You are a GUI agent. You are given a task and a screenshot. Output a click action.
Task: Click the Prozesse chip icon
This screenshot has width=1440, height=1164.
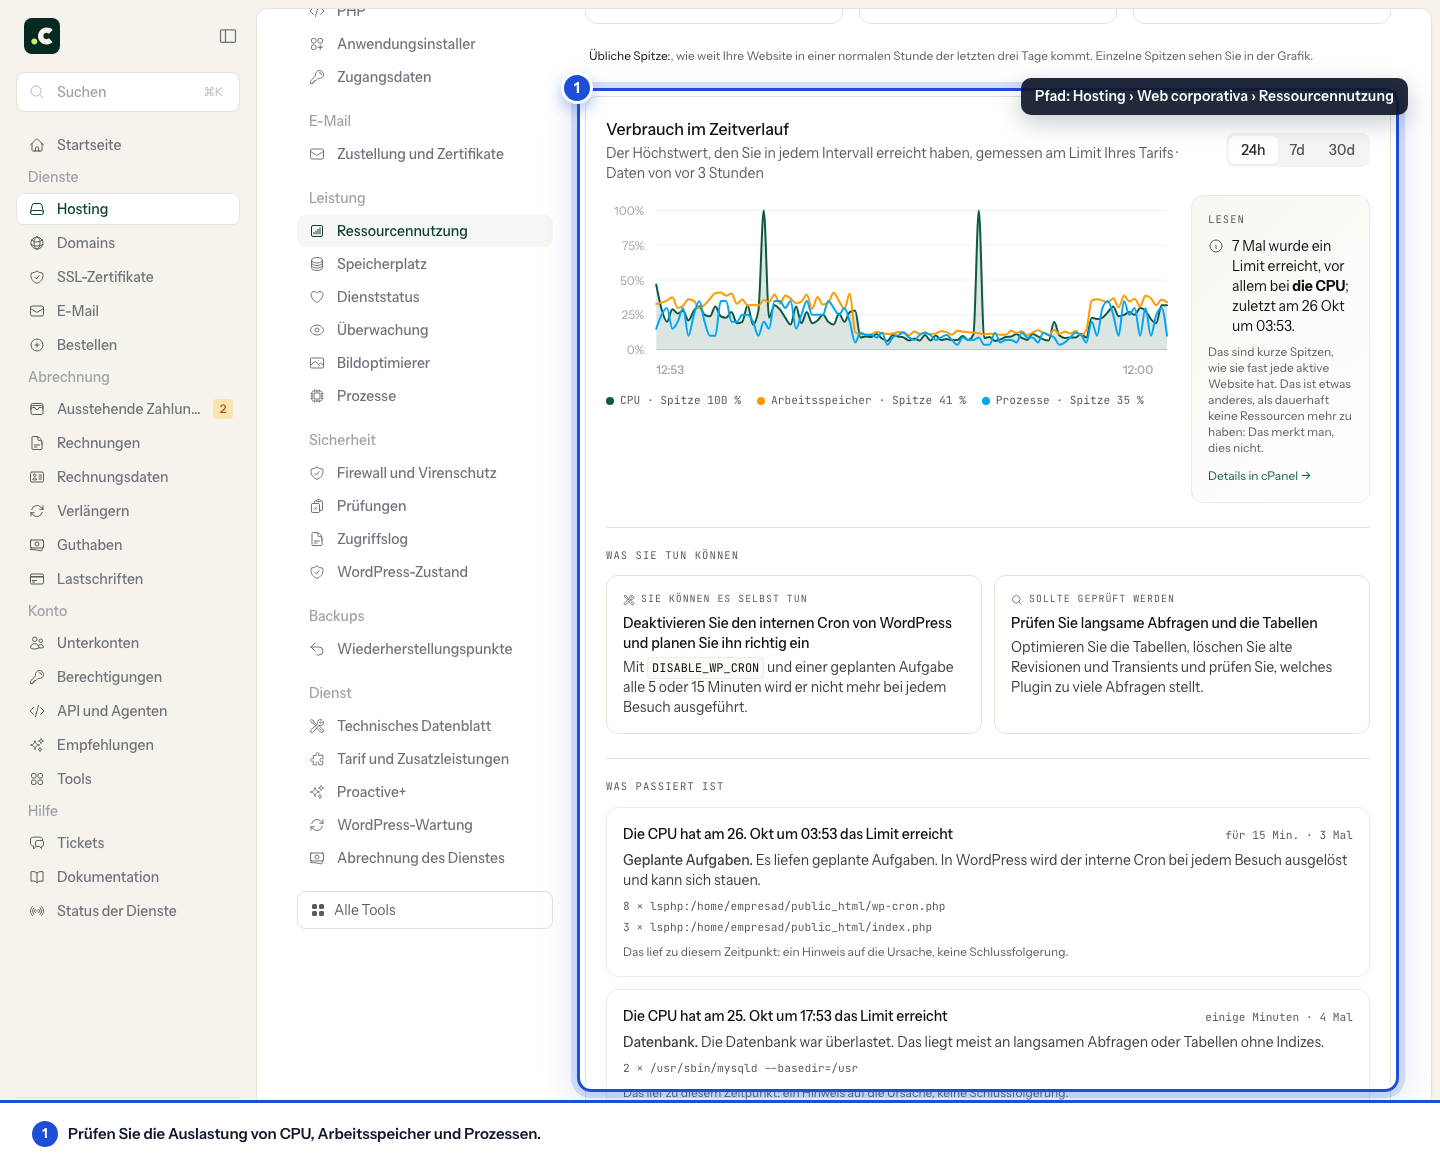coord(317,396)
